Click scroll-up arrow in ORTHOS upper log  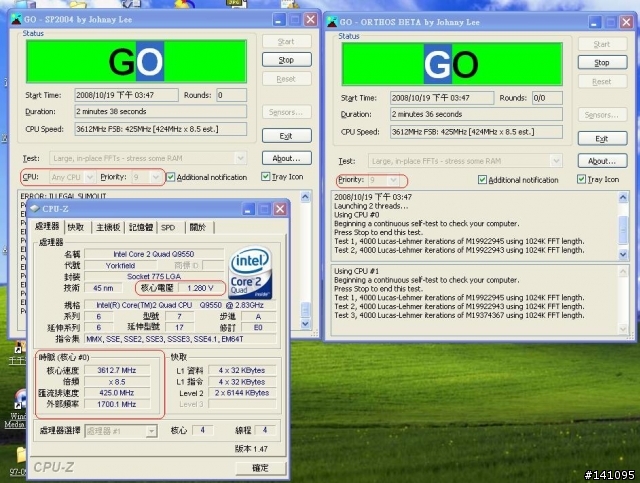pyautogui.click(x=623, y=198)
